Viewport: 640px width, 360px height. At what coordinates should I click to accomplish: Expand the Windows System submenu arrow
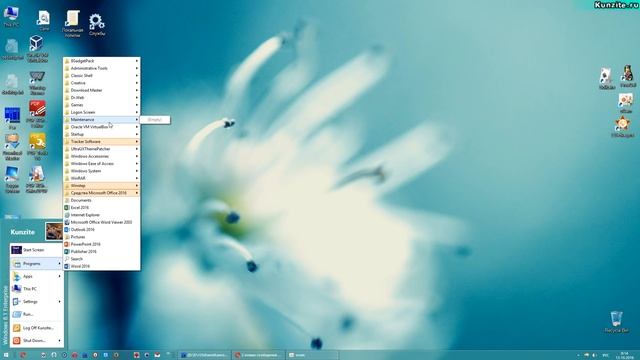click(137, 171)
